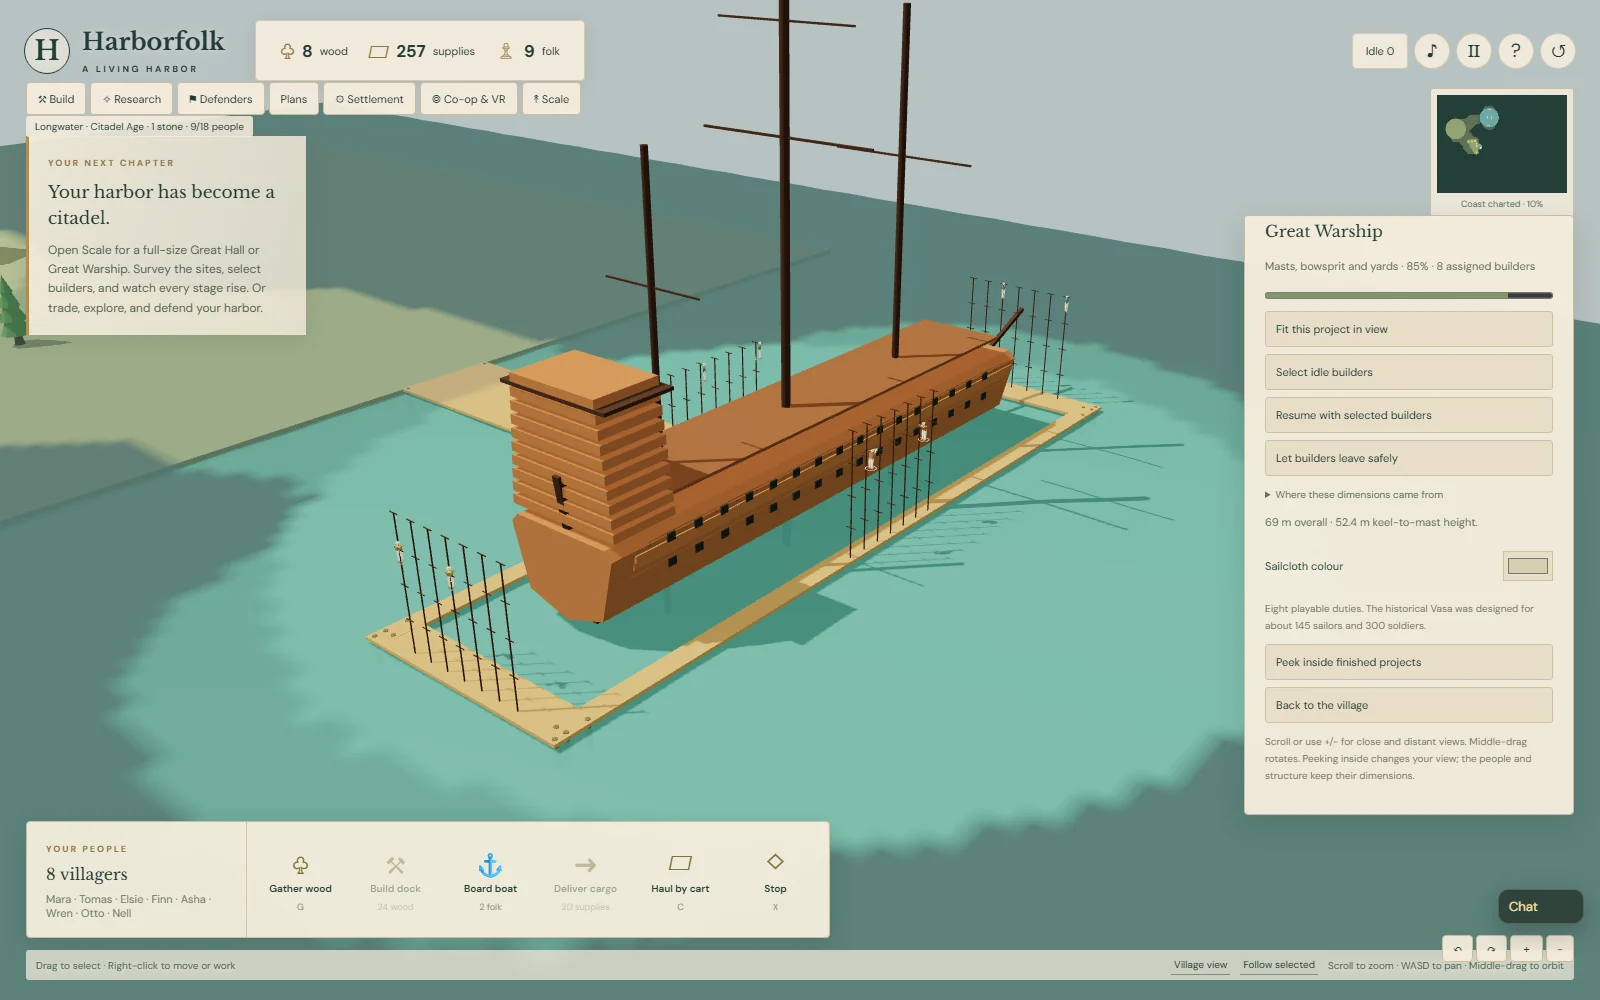Rotate view clockwise with right arrow button
1600x1000 pixels.
coord(1491,949)
